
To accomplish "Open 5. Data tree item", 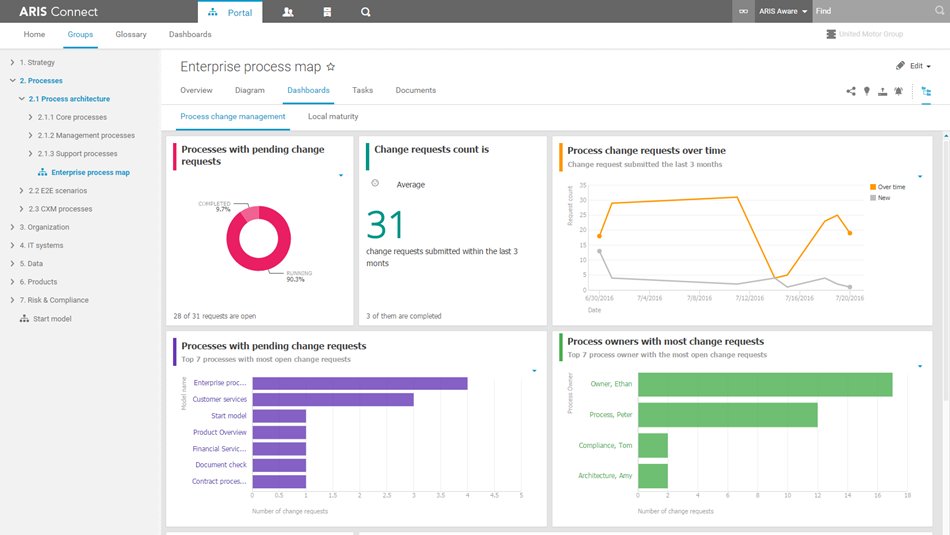I will (x=31, y=264).
